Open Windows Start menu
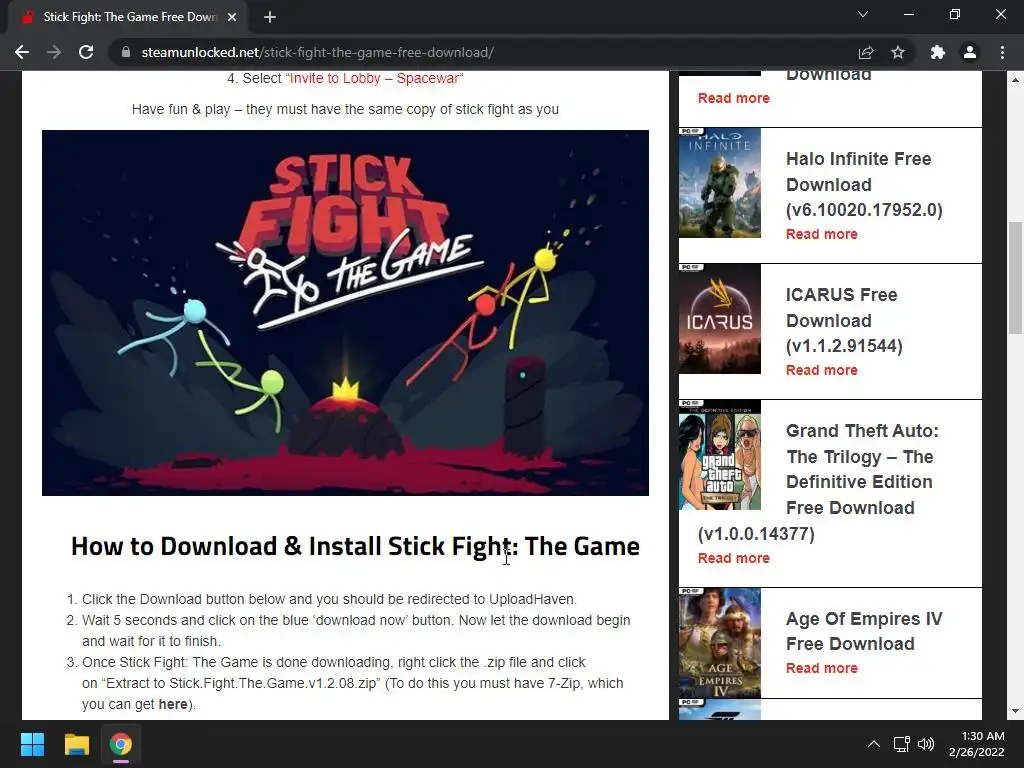Viewport: 1024px width, 768px height. (x=32, y=744)
